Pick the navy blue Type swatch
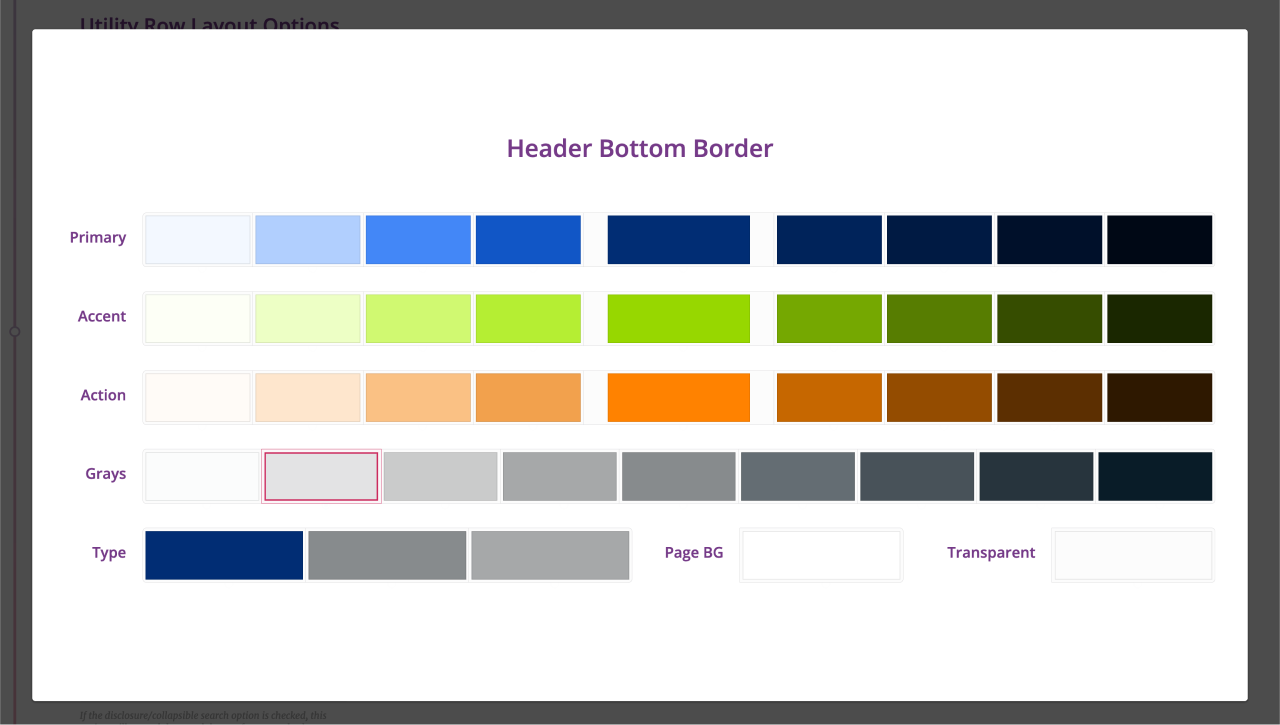The image size is (1280, 725). (x=223, y=555)
